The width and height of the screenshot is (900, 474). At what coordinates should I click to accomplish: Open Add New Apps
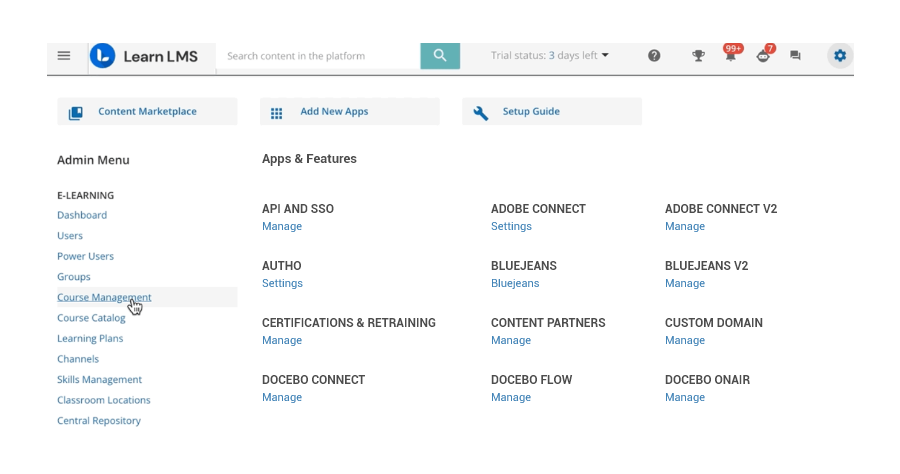click(350, 111)
